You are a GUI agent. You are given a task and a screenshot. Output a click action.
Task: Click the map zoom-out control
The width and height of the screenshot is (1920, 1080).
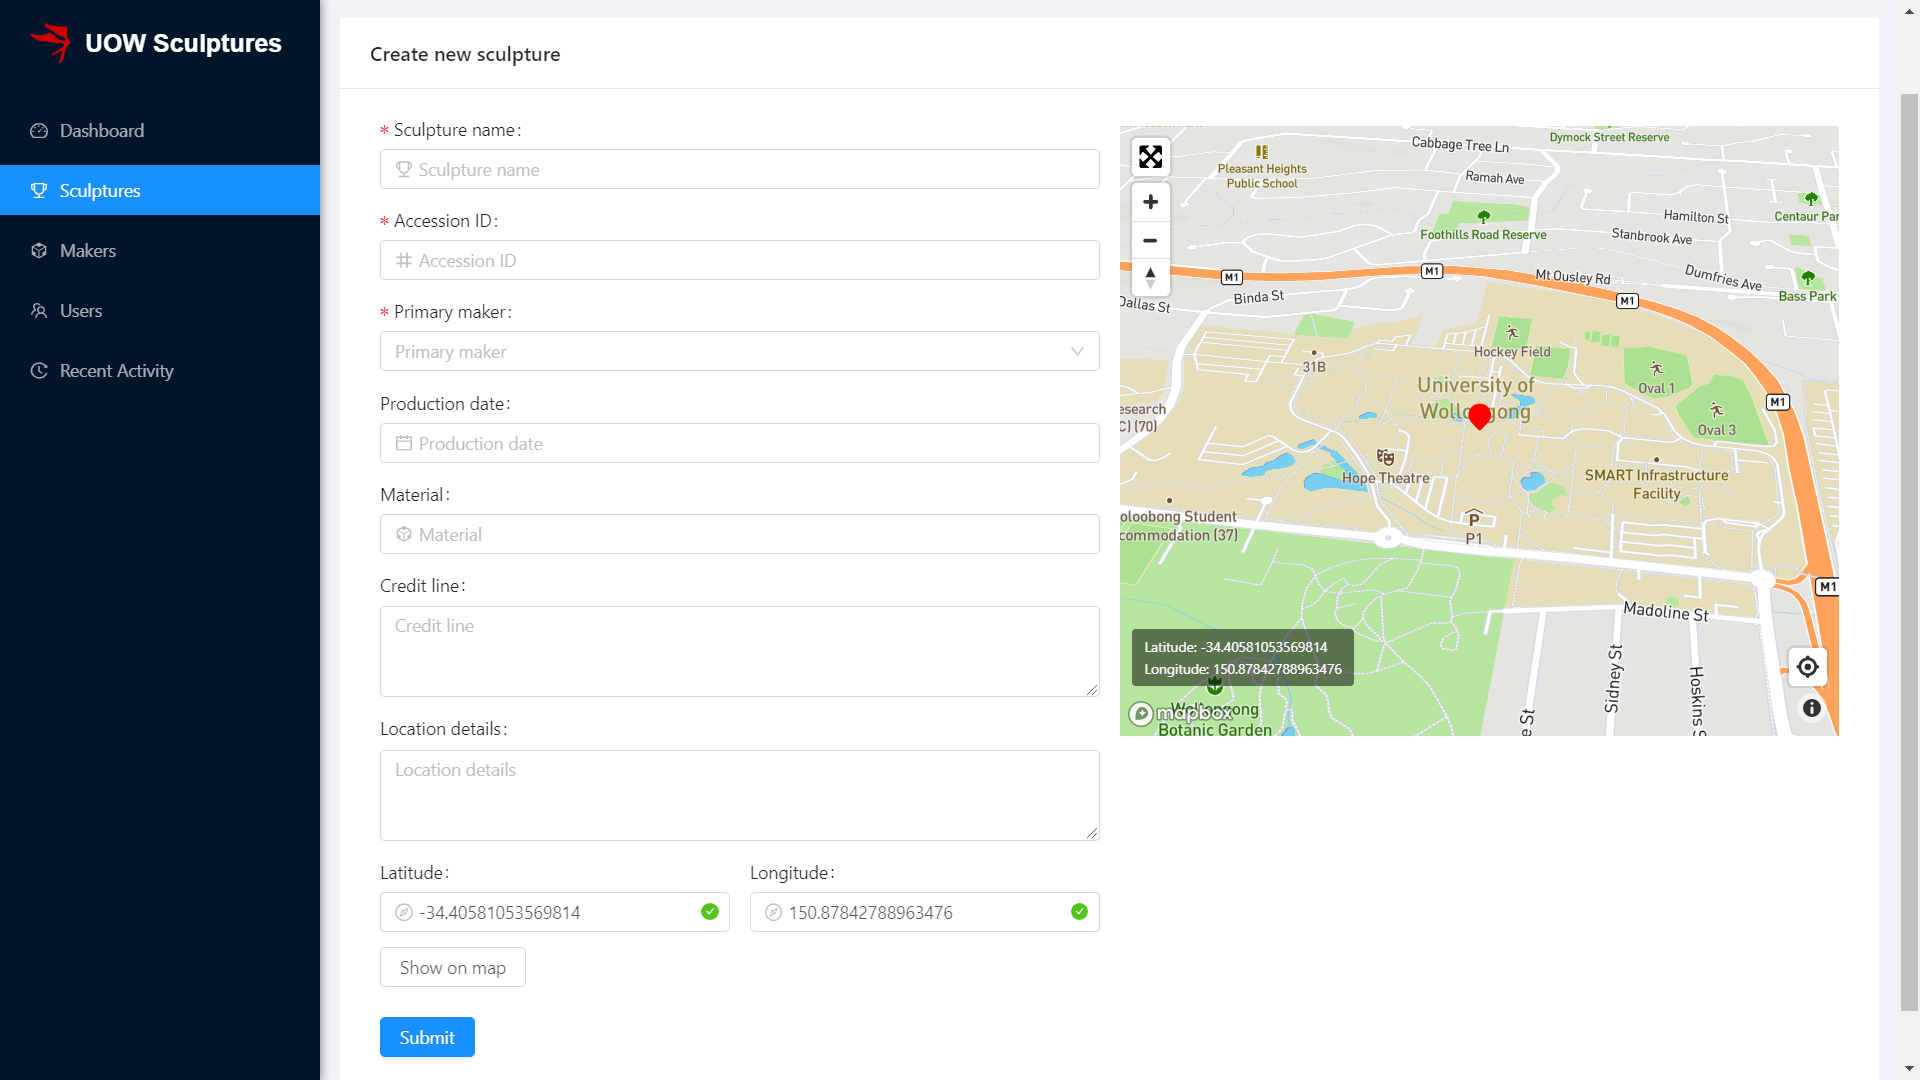pos(1149,240)
